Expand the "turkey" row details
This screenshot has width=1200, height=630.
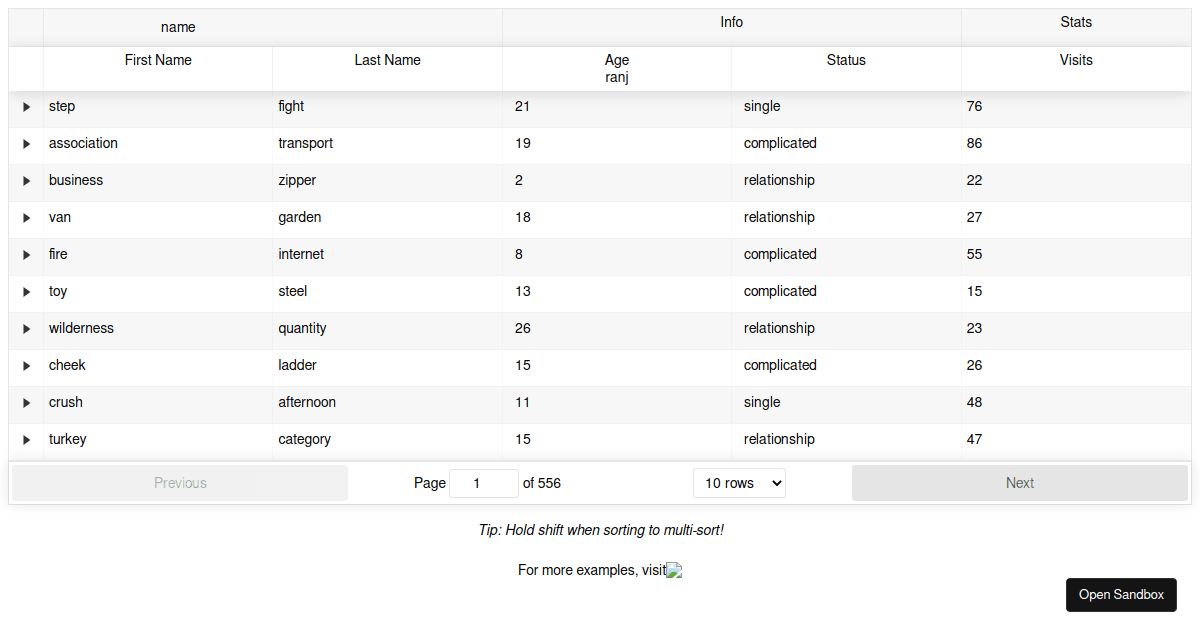[x=26, y=439]
